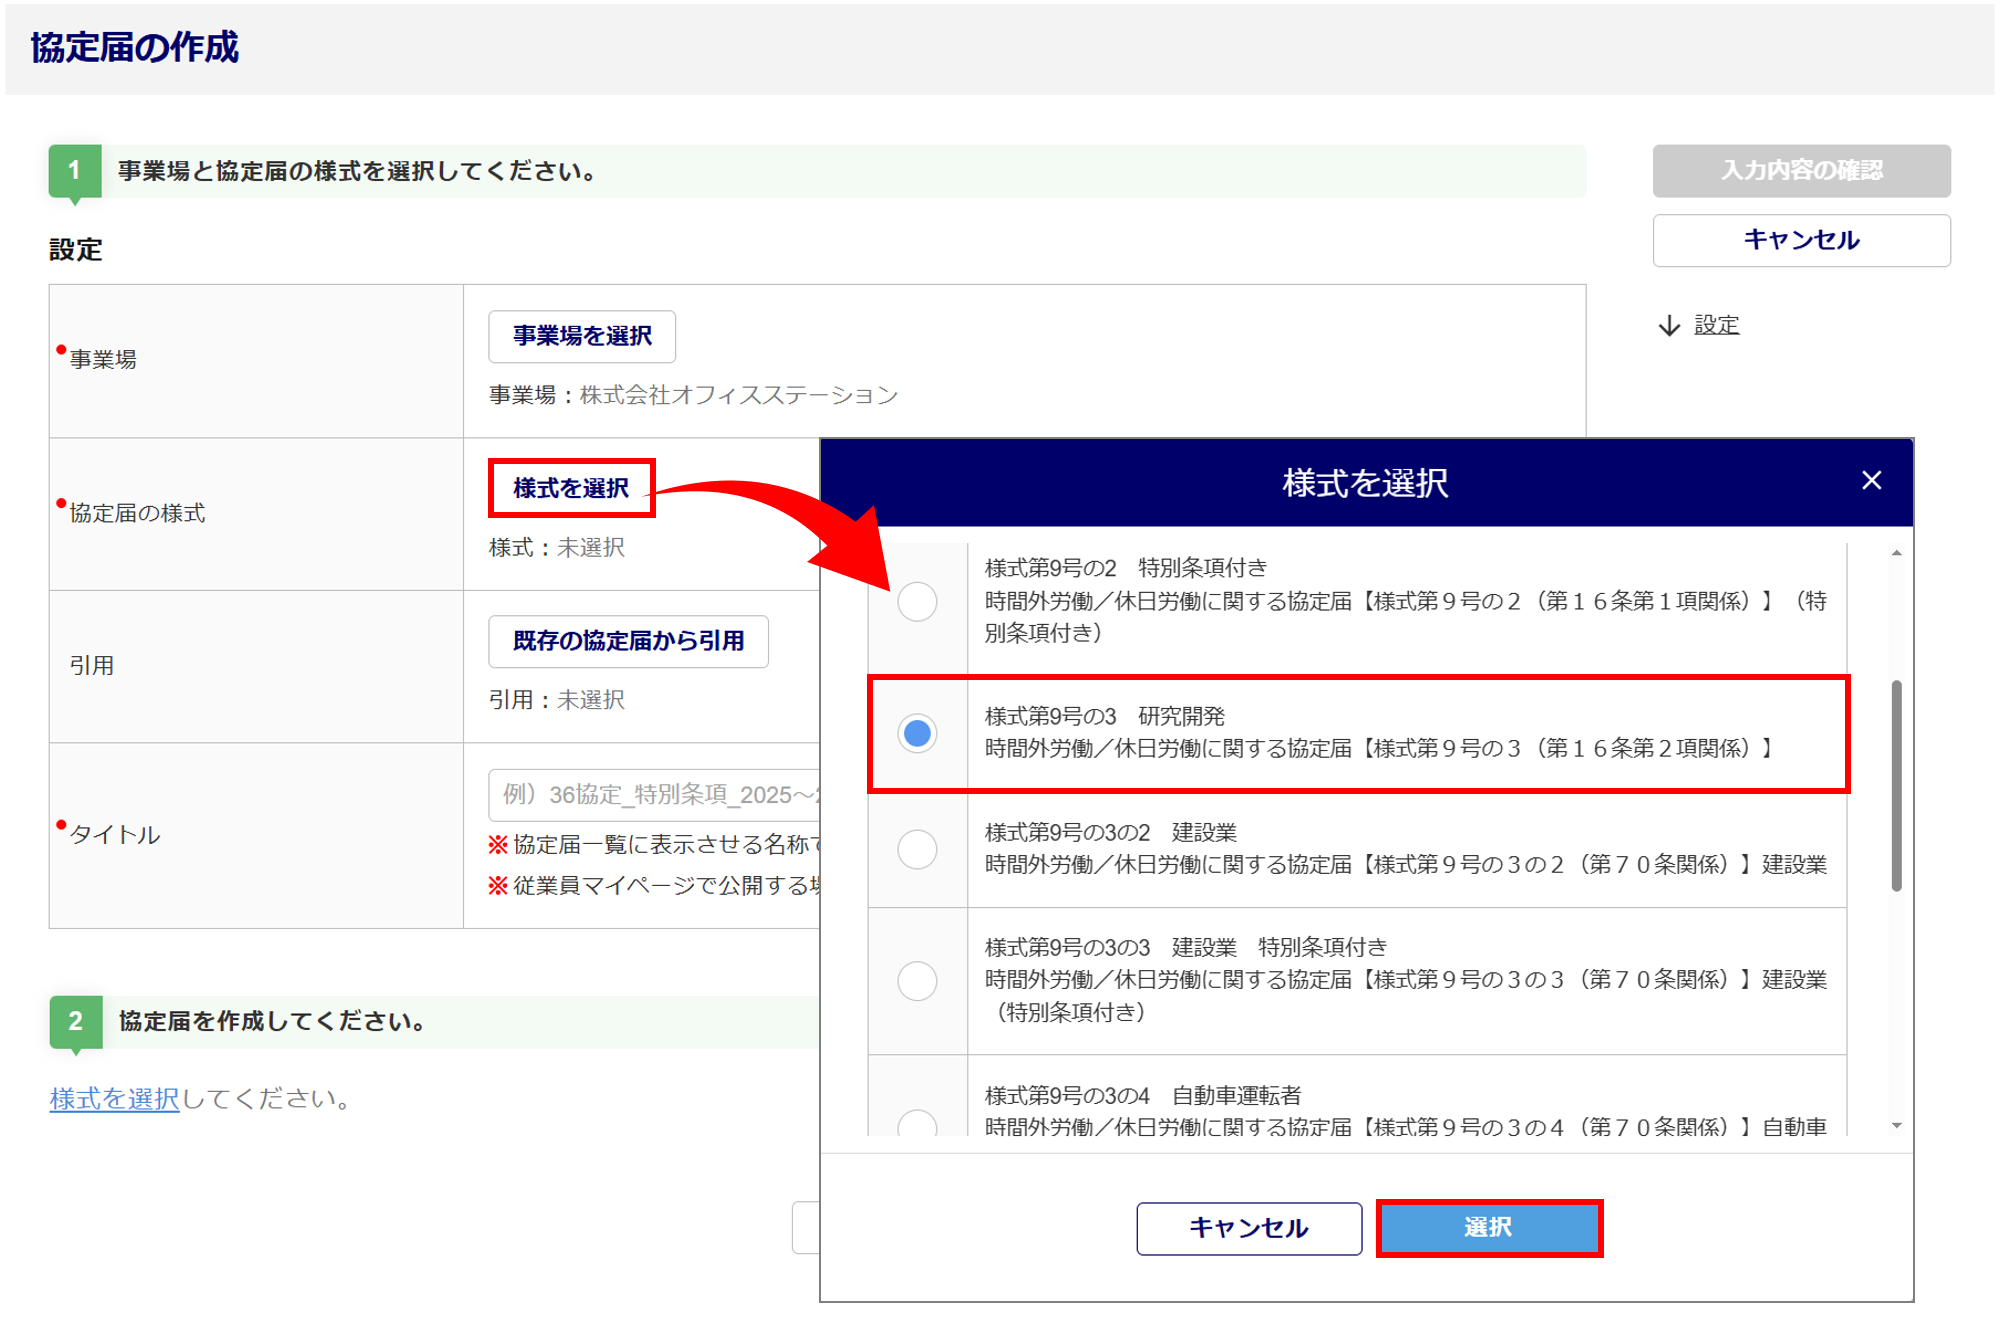Jump to the 設定 anchor link
This screenshot has width=2000, height=1336.
tap(1716, 326)
